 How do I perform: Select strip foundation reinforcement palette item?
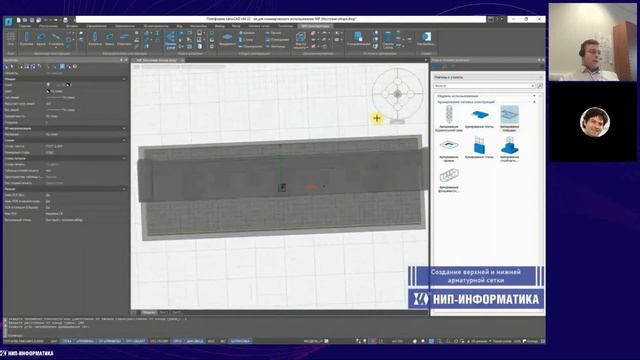pyautogui.click(x=449, y=180)
